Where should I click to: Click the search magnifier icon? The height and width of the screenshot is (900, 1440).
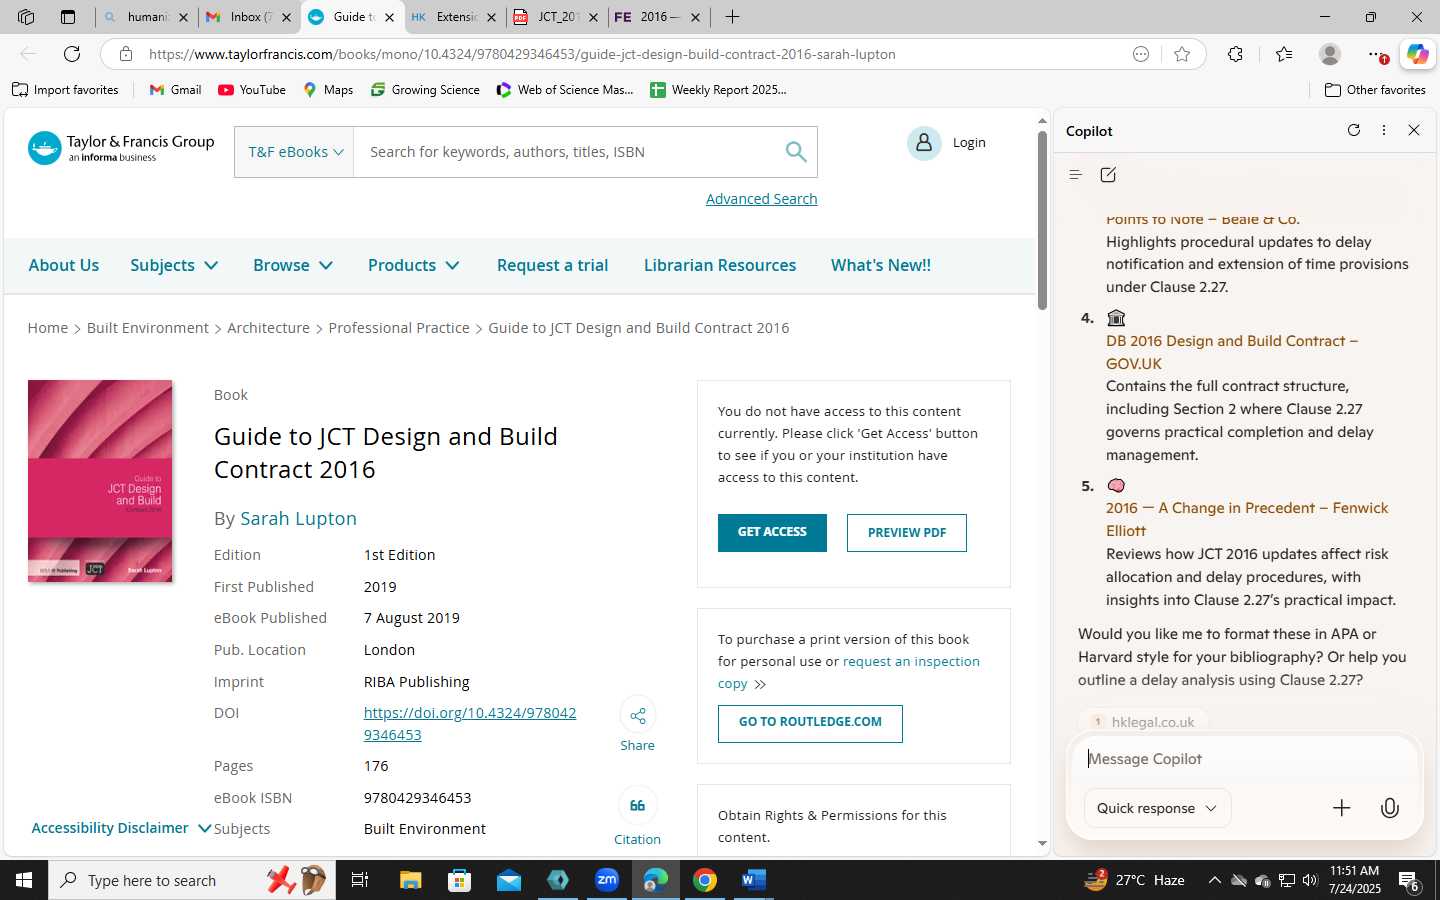point(796,152)
